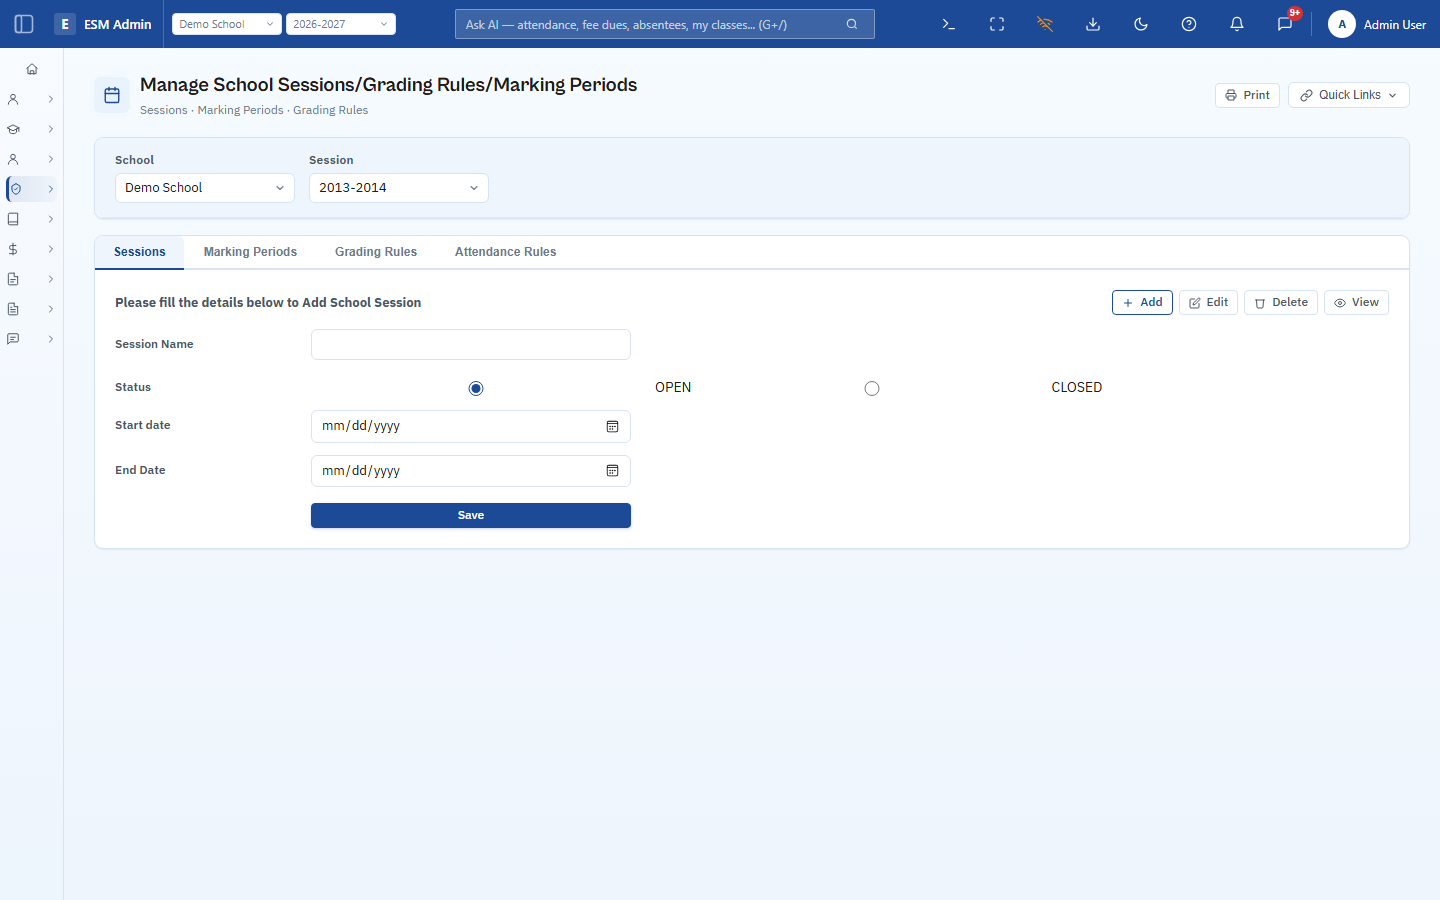
Task: Click the Admin User name text
Action: (x=1395, y=24)
